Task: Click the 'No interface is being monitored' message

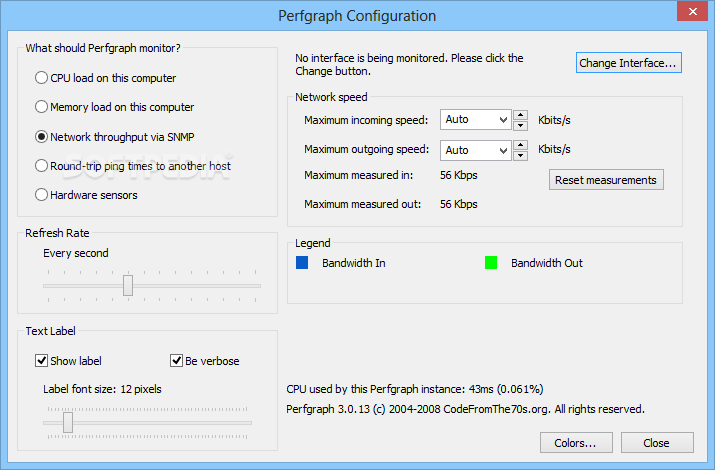Action: pyautogui.click(x=409, y=64)
